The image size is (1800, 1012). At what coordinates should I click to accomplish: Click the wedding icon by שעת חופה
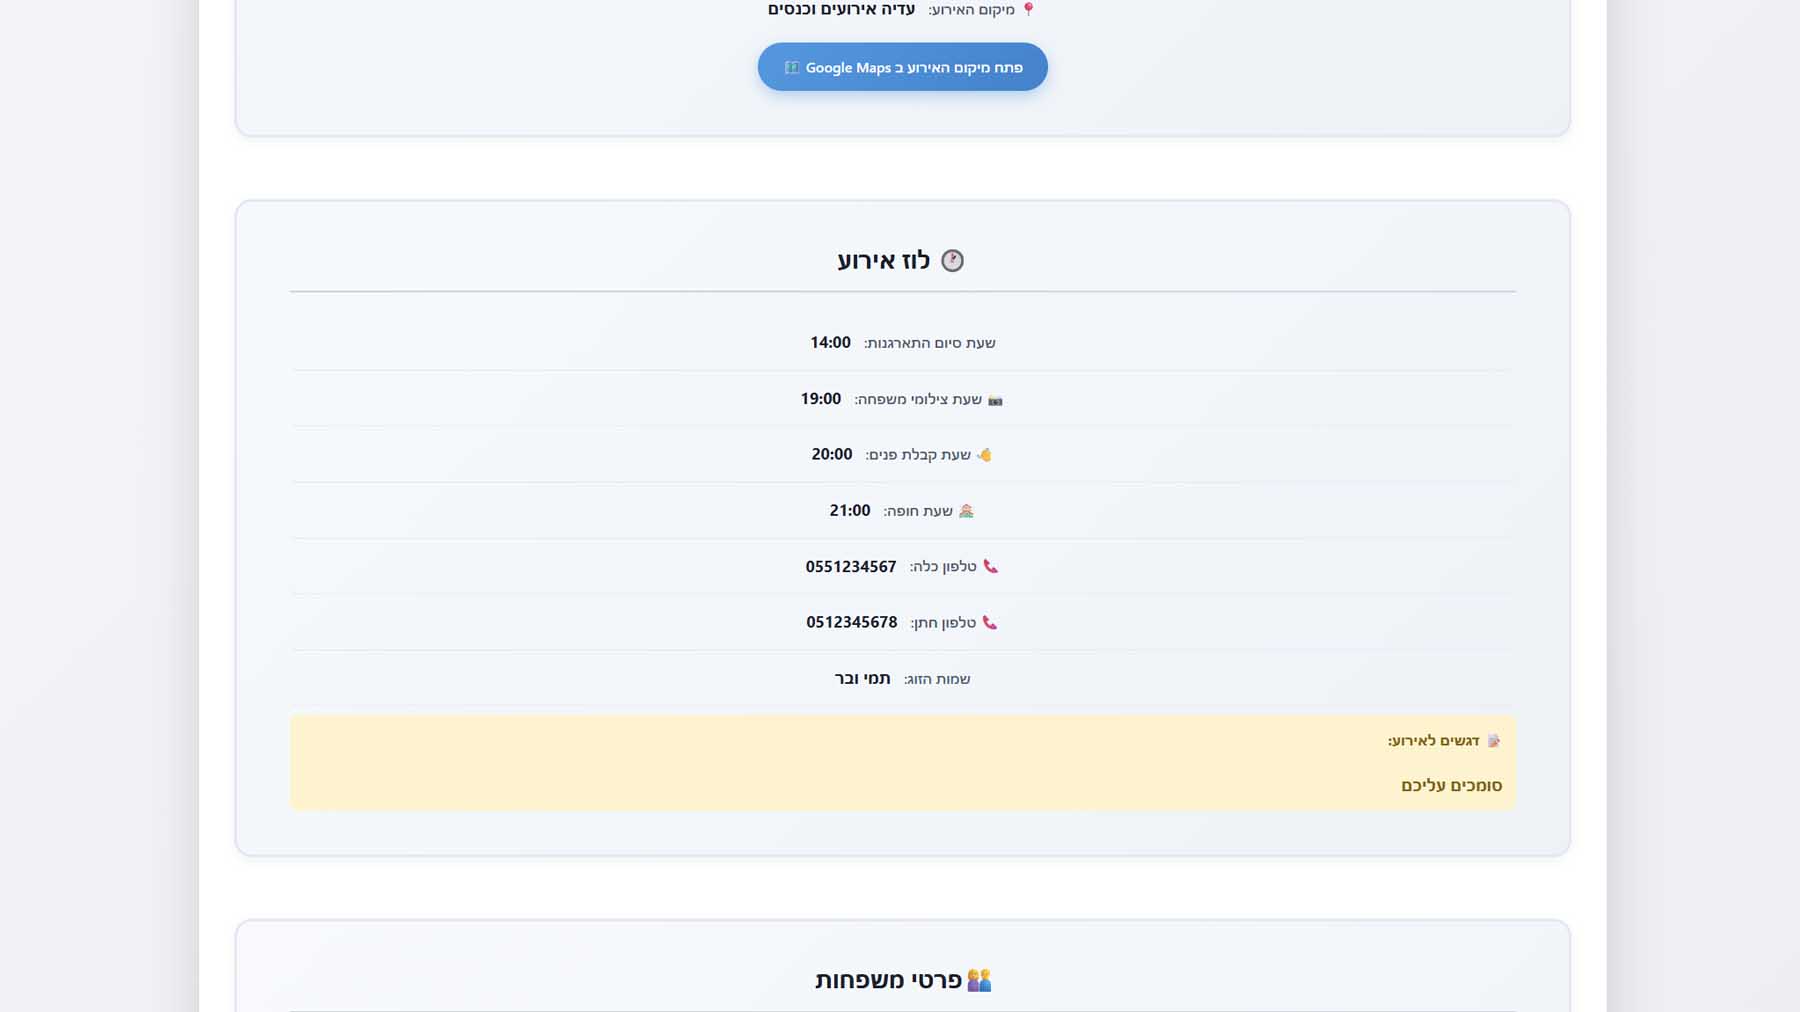click(966, 511)
